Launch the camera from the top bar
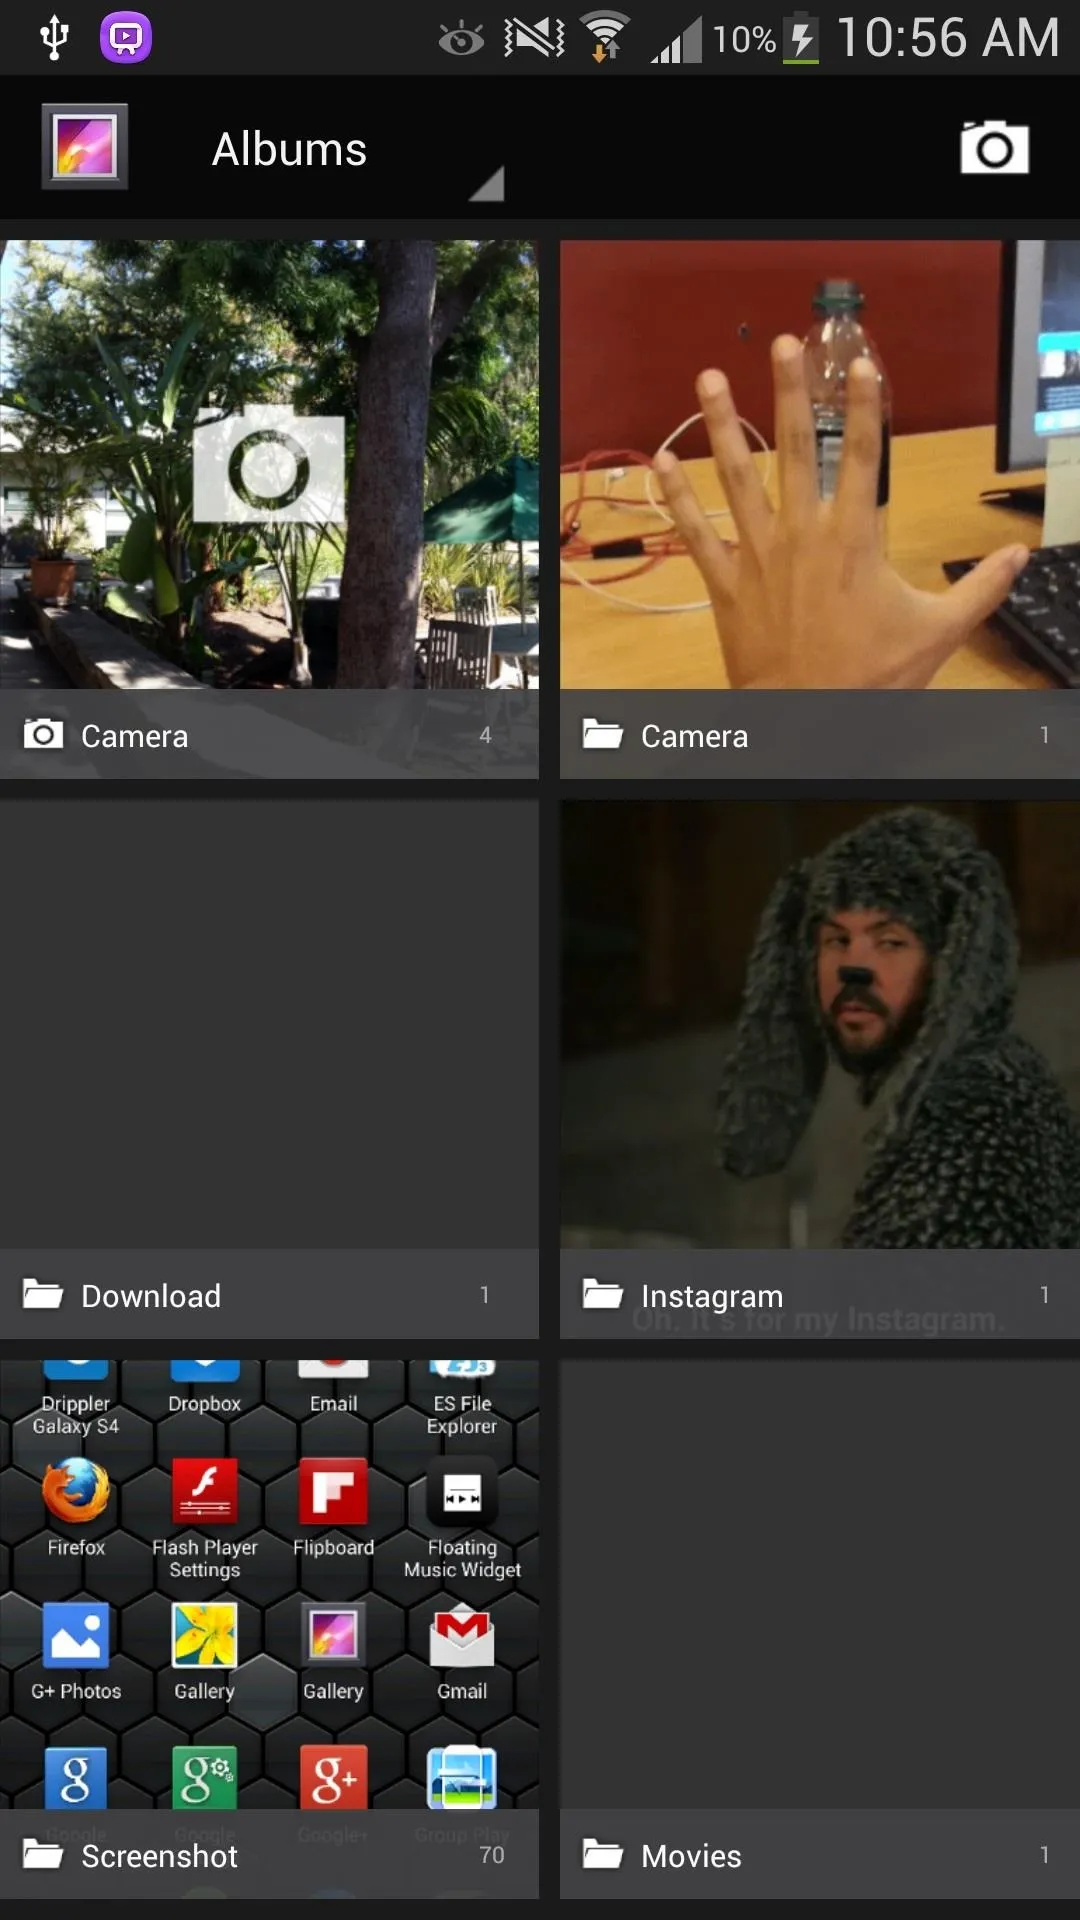Screen dimensions: 1080x1920 point(994,148)
